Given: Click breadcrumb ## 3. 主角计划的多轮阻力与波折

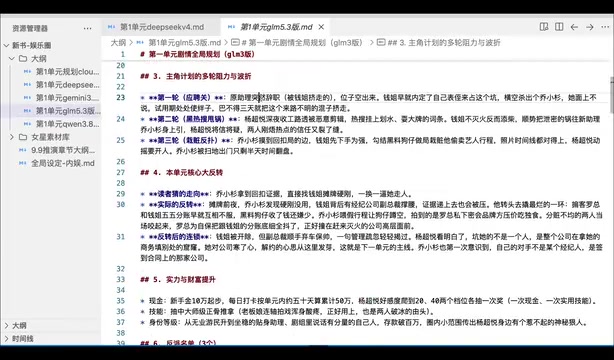Looking at the screenshot, I should click(x=444, y=42).
